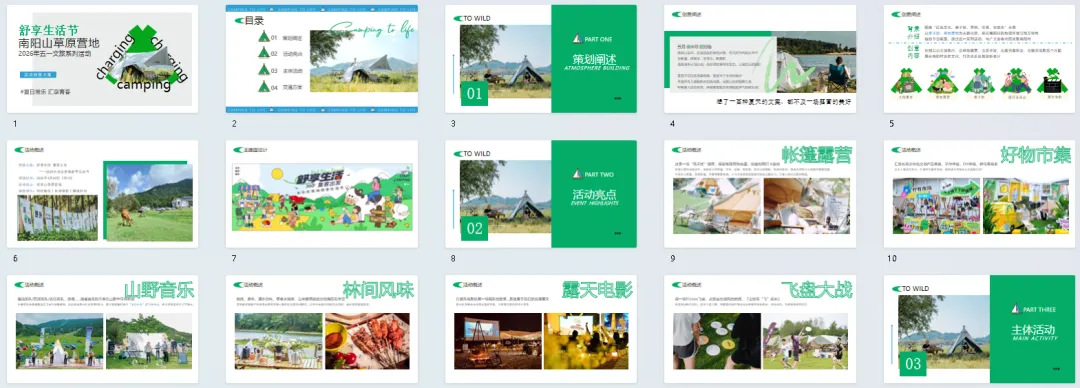This screenshot has width=1080, height=388.
Task: Select slide 6 thumbnail with grassland hill photo
Action: 103,194
